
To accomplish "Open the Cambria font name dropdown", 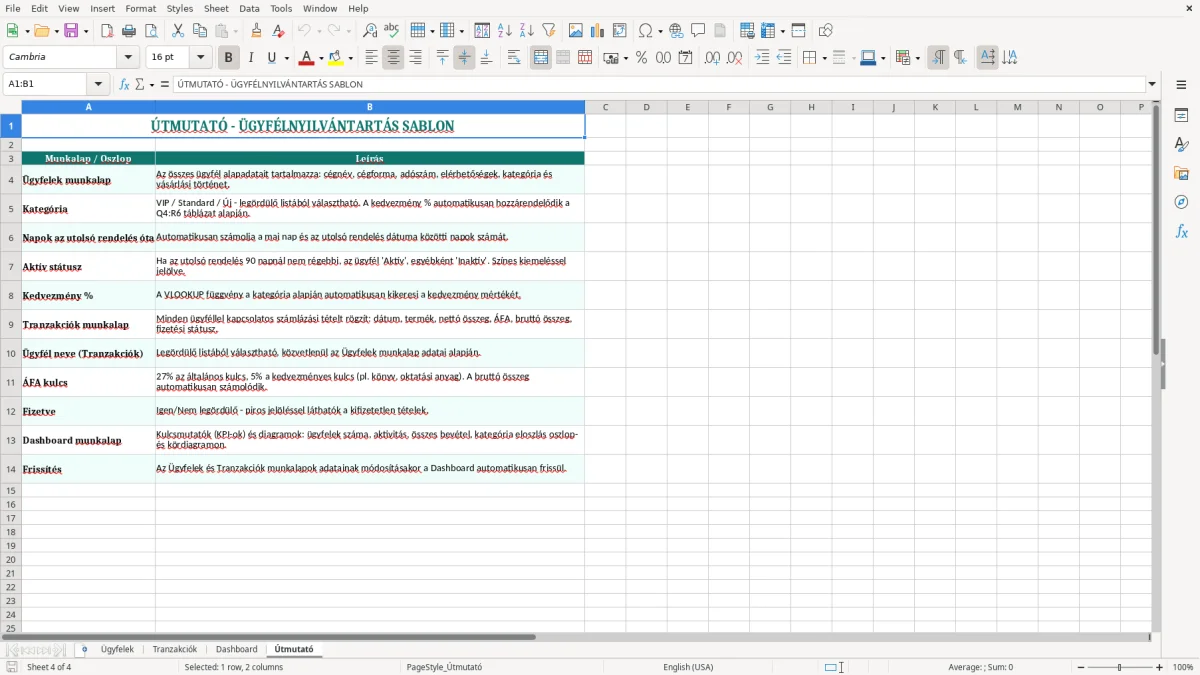I will [x=128, y=57].
